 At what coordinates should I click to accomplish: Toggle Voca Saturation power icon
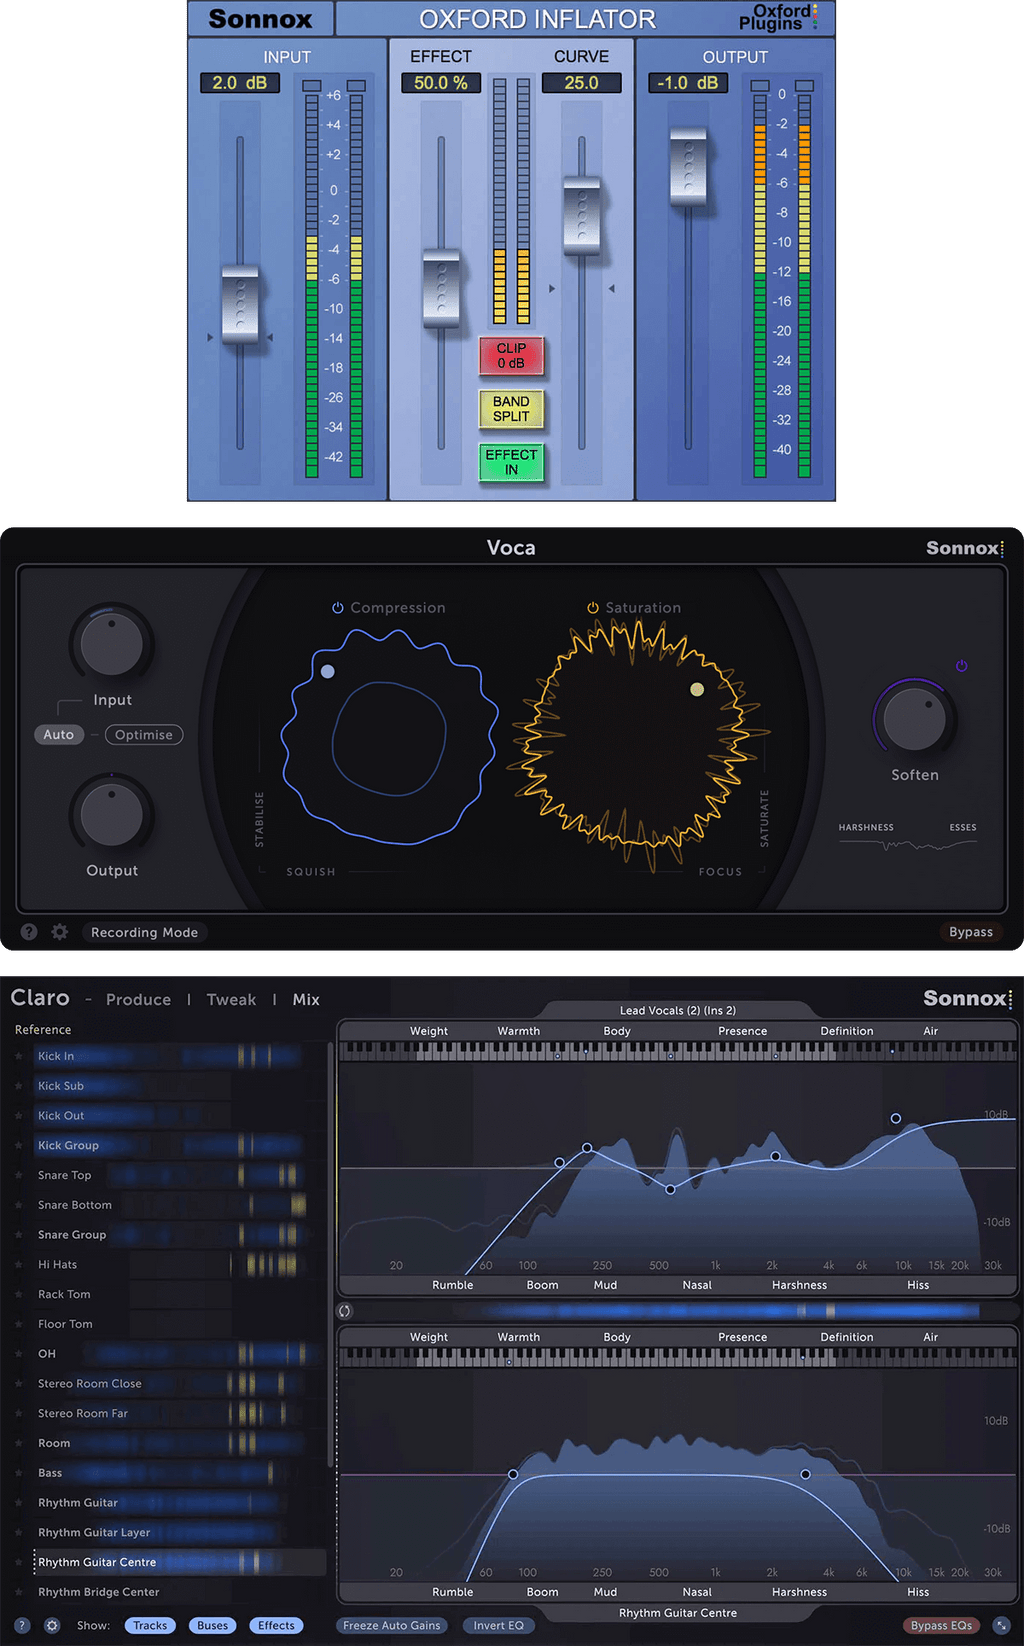pyautogui.click(x=593, y=608)
